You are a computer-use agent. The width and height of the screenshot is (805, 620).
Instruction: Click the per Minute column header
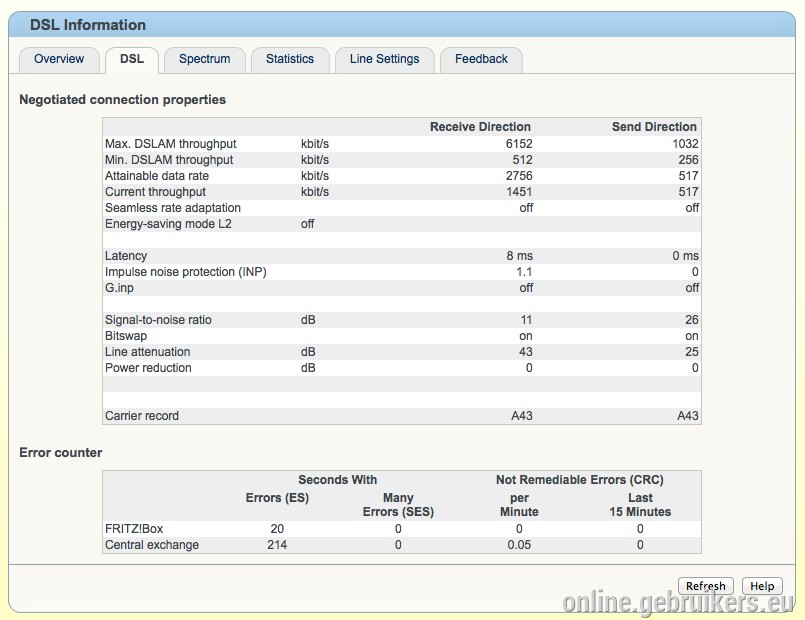(519, 505)
